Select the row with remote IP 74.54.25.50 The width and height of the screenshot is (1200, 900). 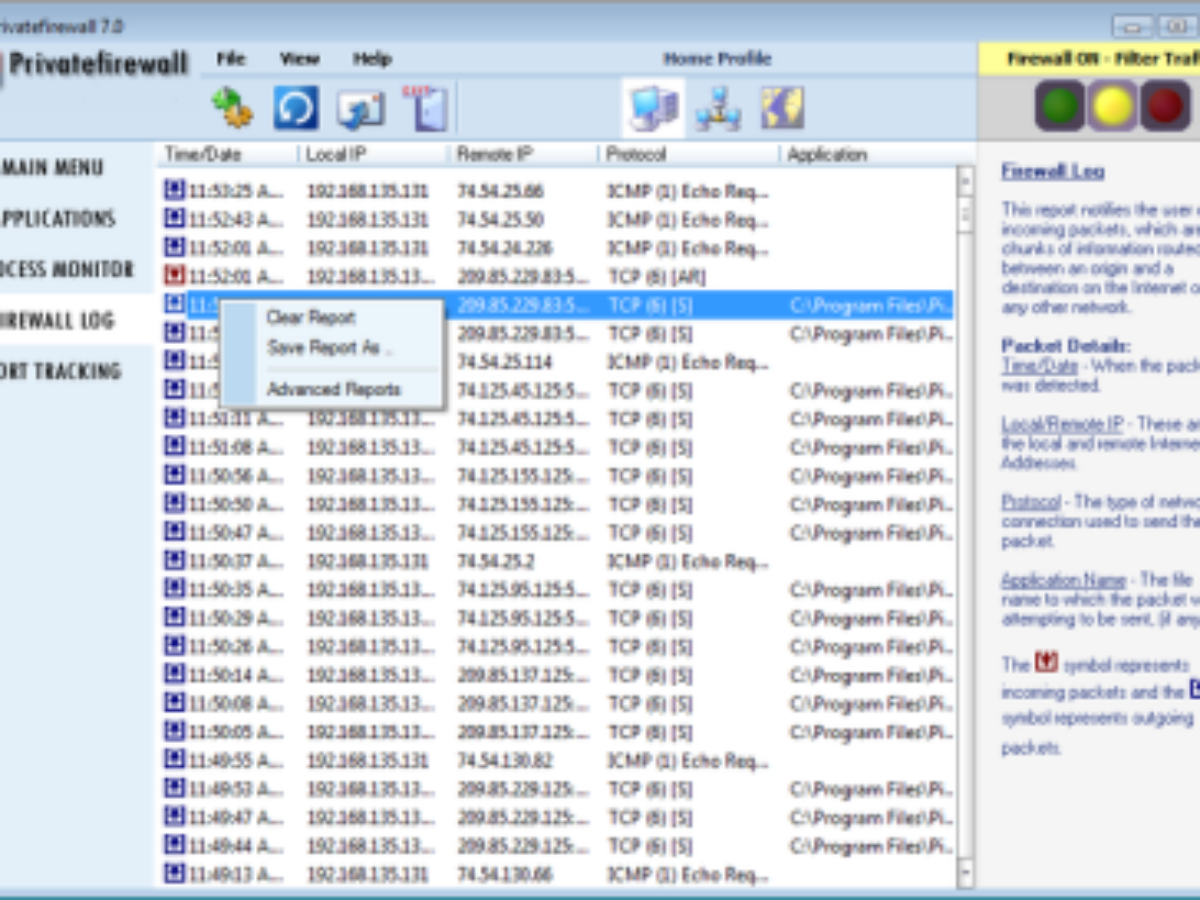click(556, 219)
